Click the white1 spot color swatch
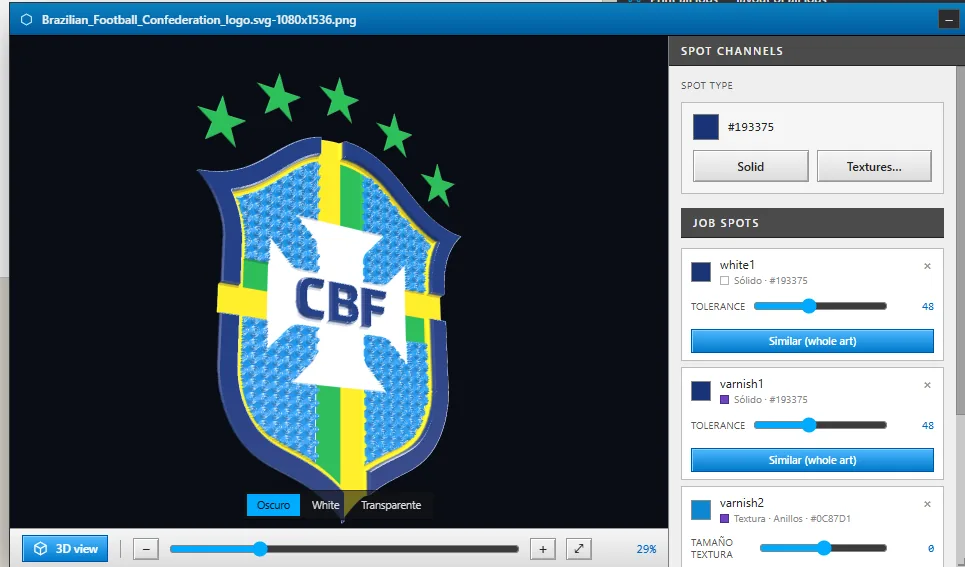Screen dimensions: 965x567 coord(701,272)
